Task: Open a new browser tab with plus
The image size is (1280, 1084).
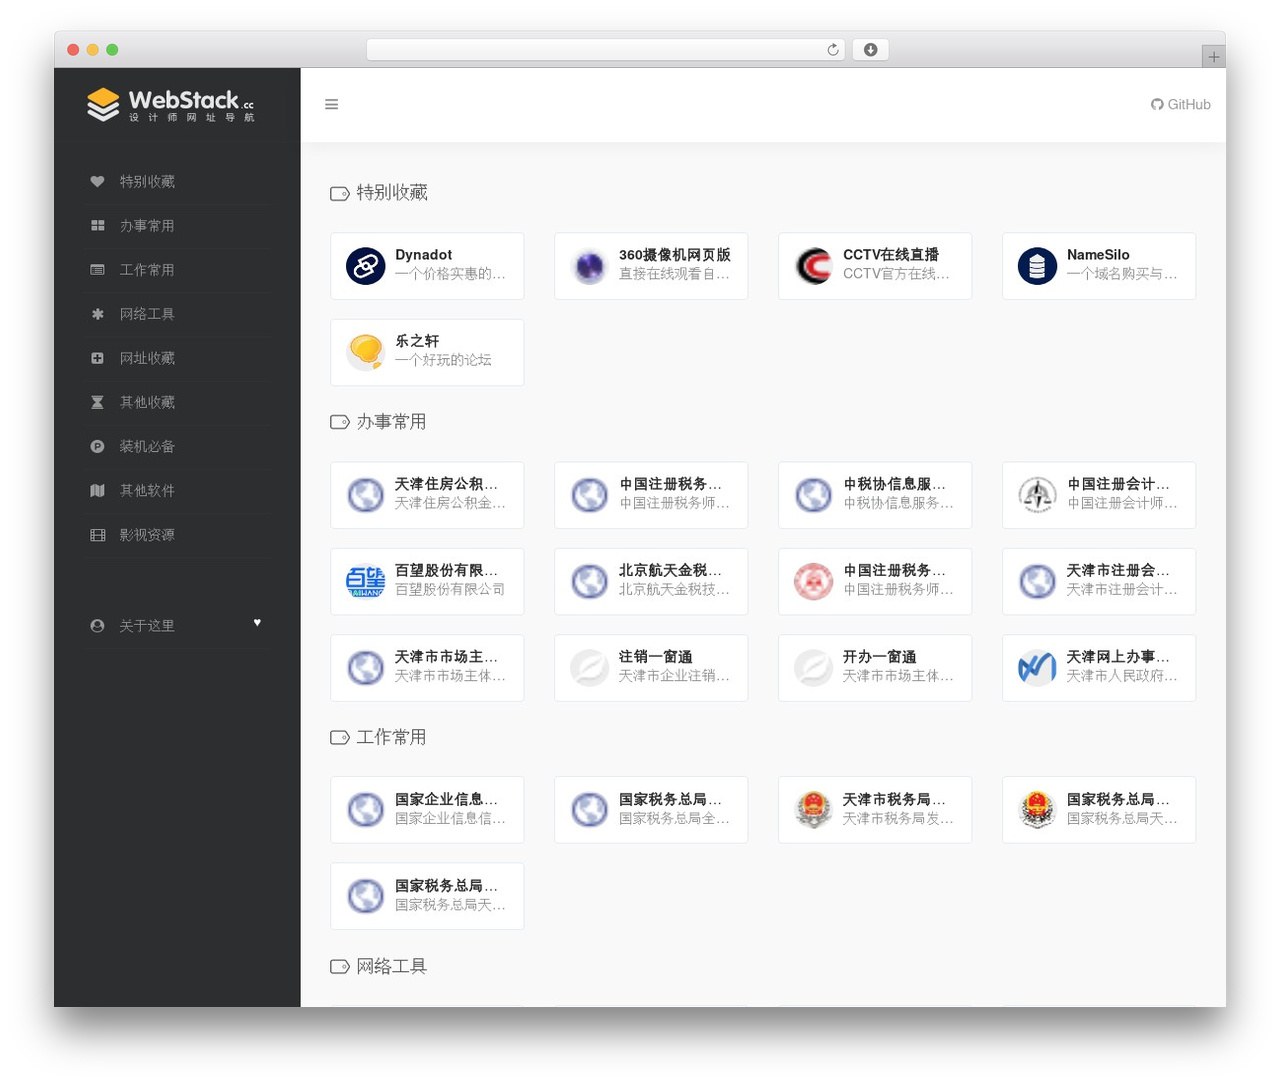Action: [x=1214, y=57]
